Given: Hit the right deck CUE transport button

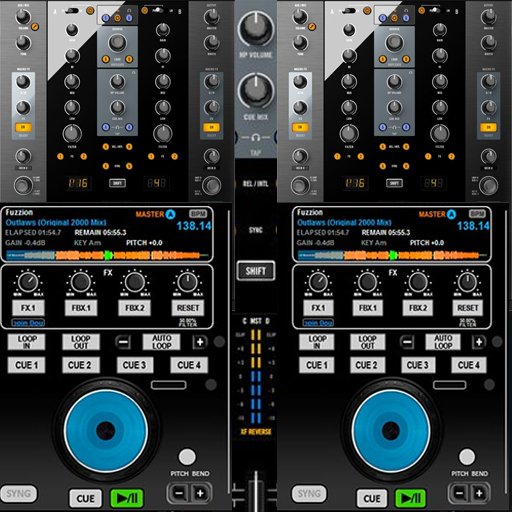Looking at the screenshot, I should (372, 498).
